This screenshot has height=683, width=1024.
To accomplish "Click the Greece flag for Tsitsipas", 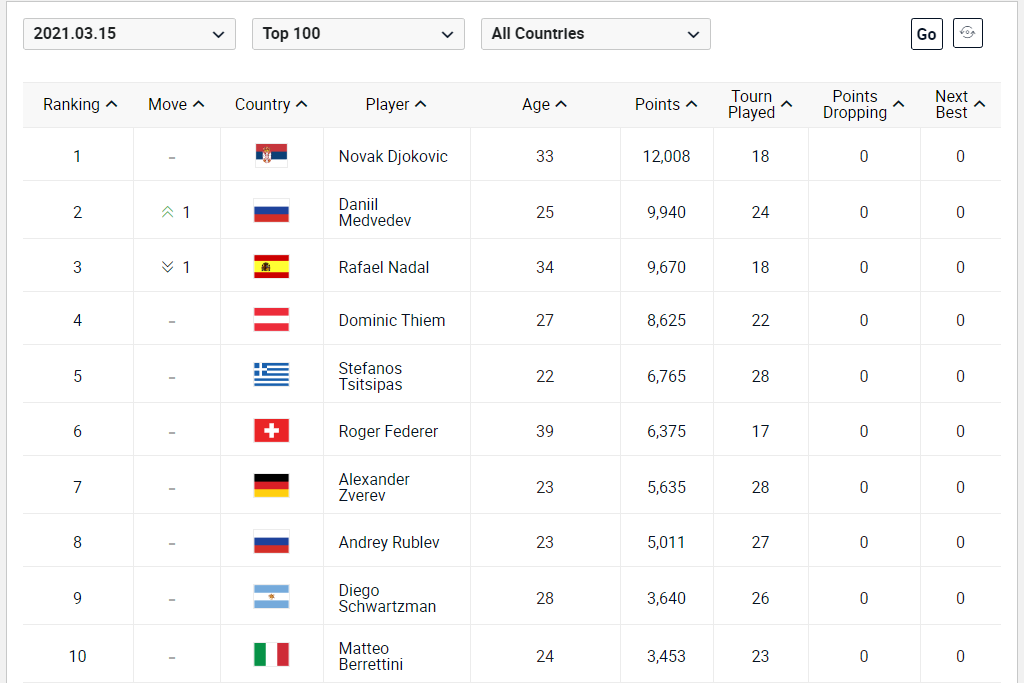I will pyautogui.click(x=271, y=376).
